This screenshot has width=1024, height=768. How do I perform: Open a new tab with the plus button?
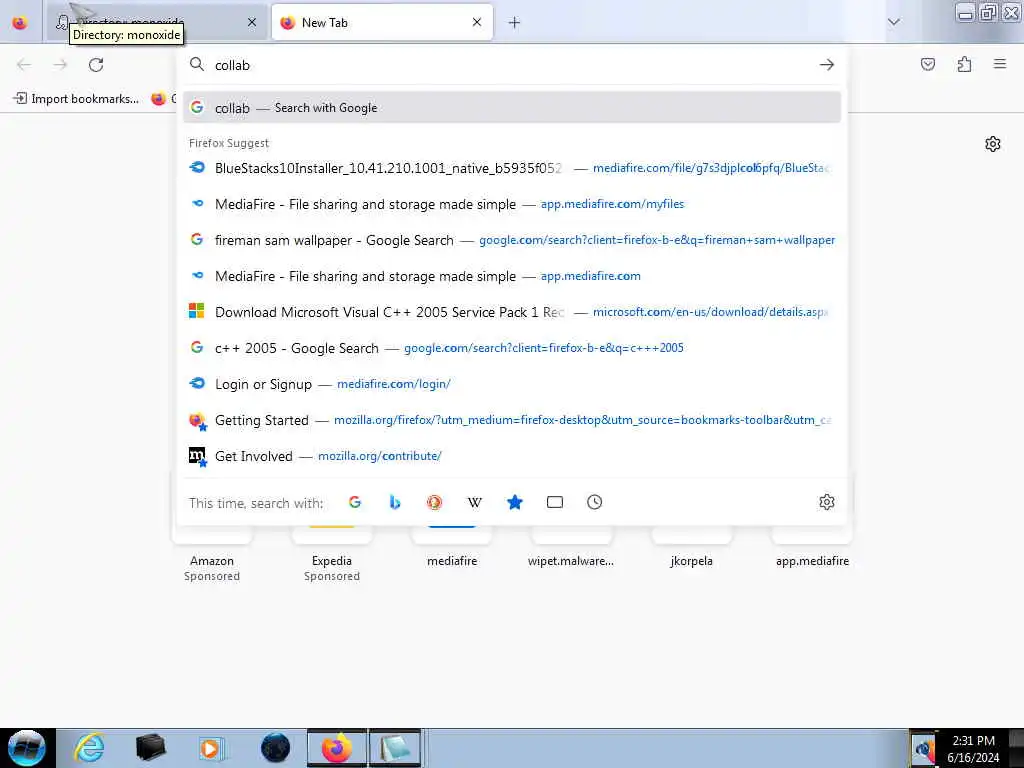(x=515, y=23)
